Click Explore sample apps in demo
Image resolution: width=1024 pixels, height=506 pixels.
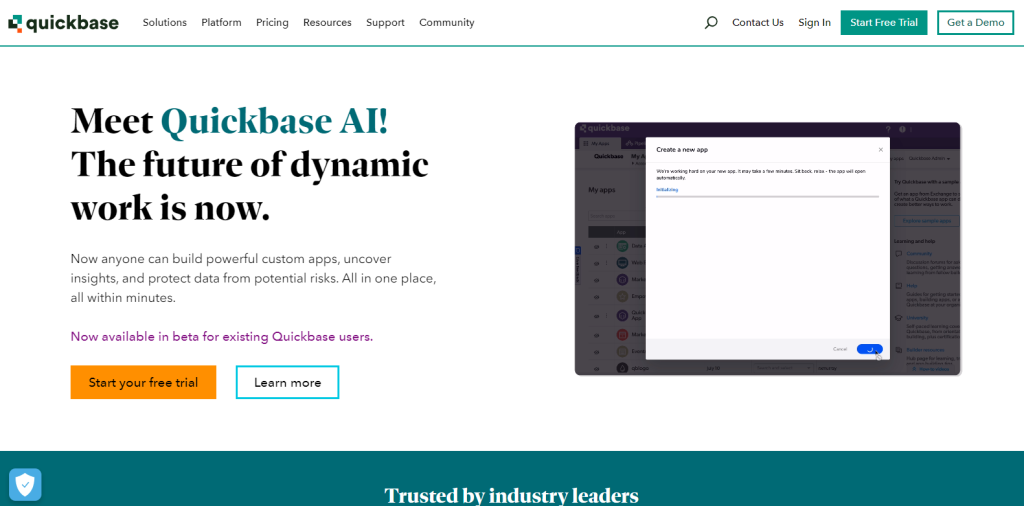pos(926,221)
